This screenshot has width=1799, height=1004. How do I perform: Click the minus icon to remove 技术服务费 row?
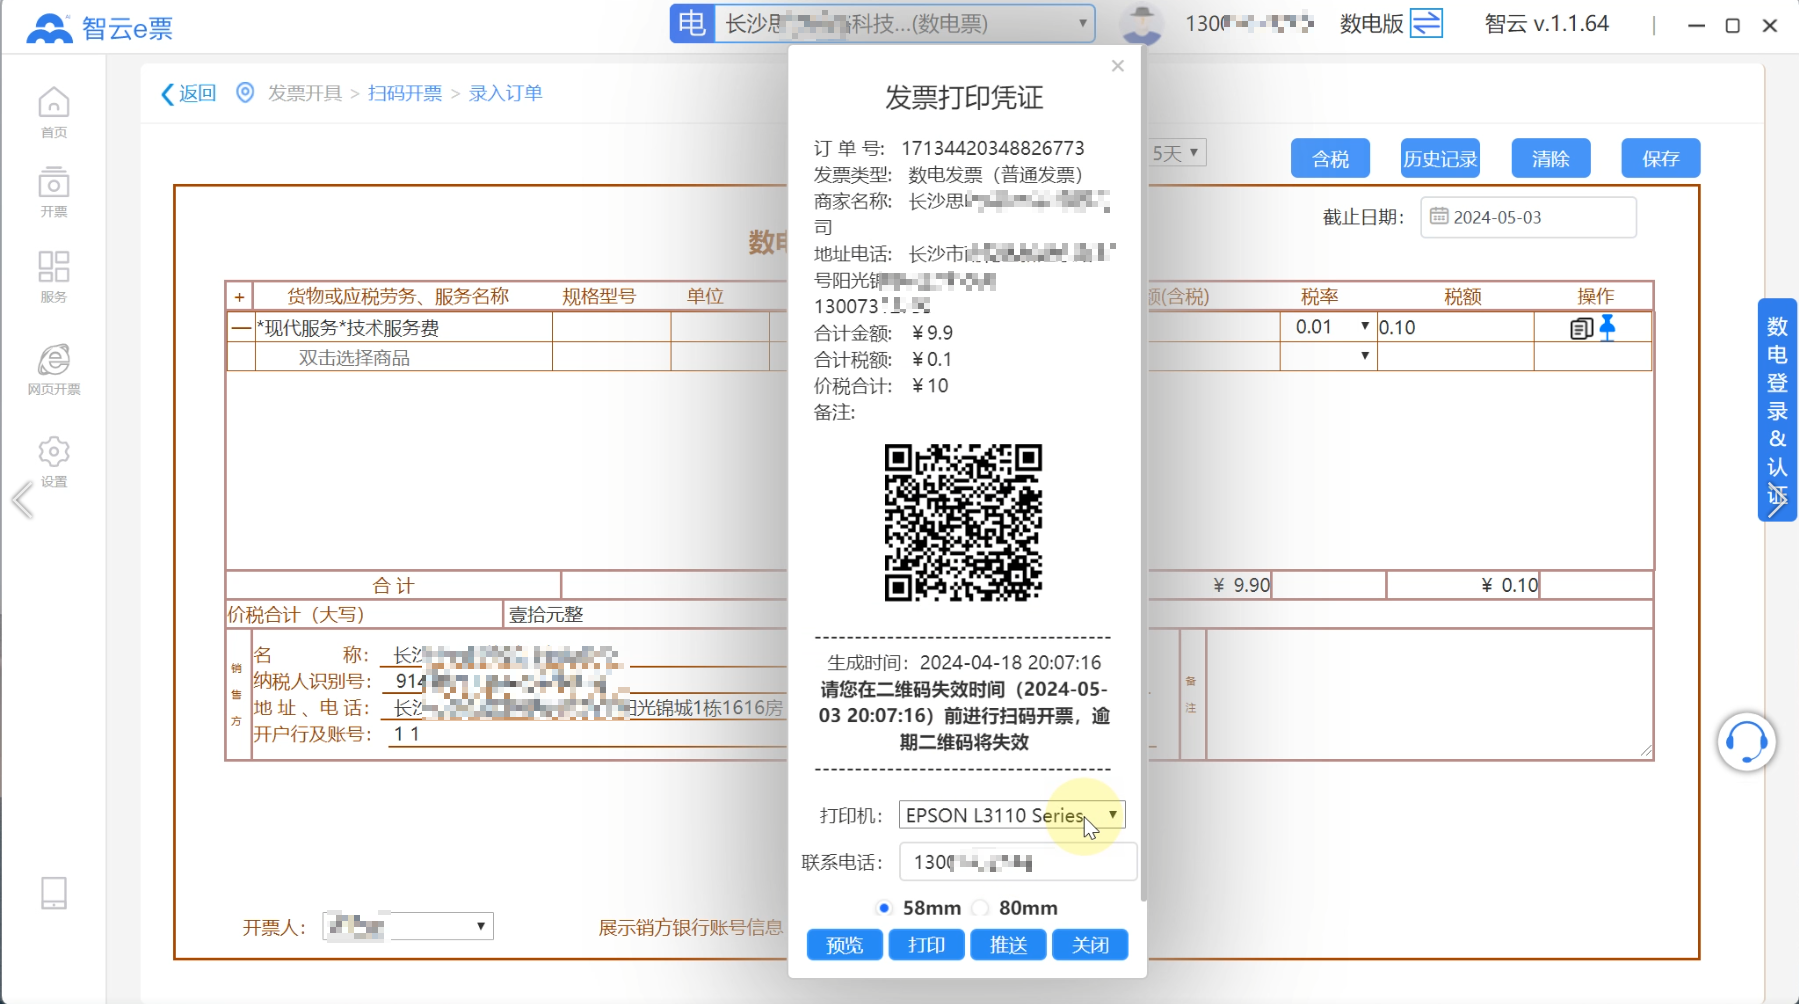point(240,327)
